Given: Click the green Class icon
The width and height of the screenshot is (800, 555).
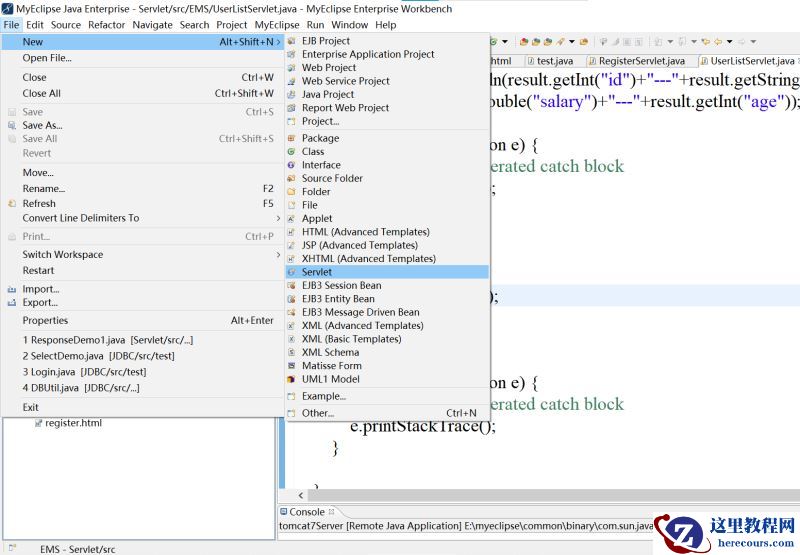Looking at the screenshot, I should click(x=291, y=152).
